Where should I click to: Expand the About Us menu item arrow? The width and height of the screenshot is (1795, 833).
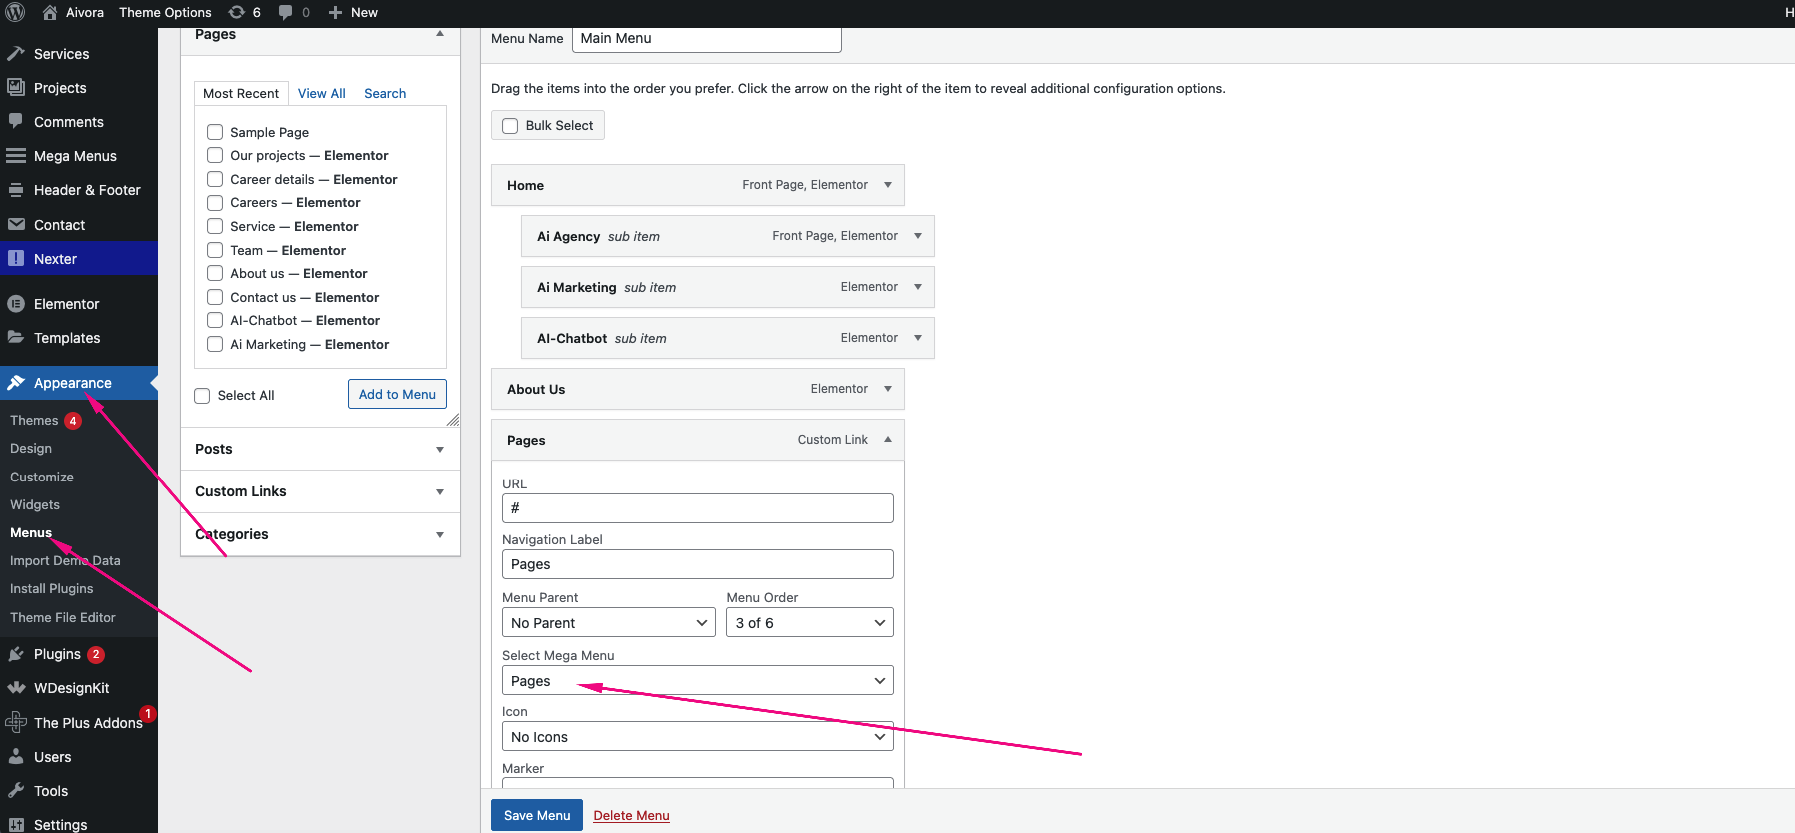[x=887, y=389]
